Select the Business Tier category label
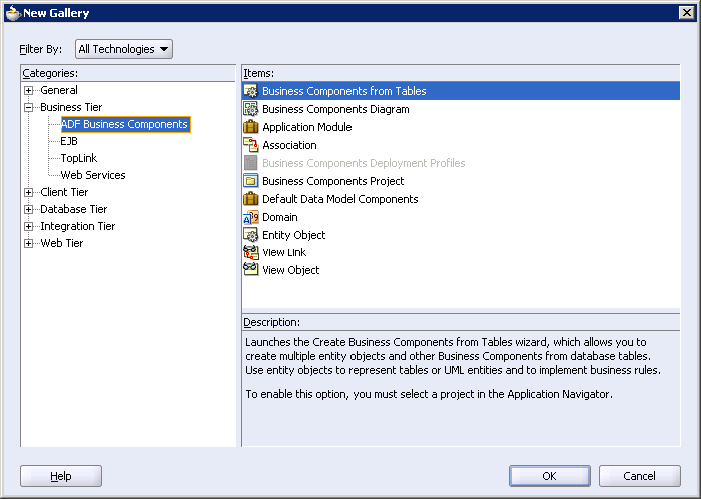The width and height of the screenshot is (701, 499). pos(71,107)
